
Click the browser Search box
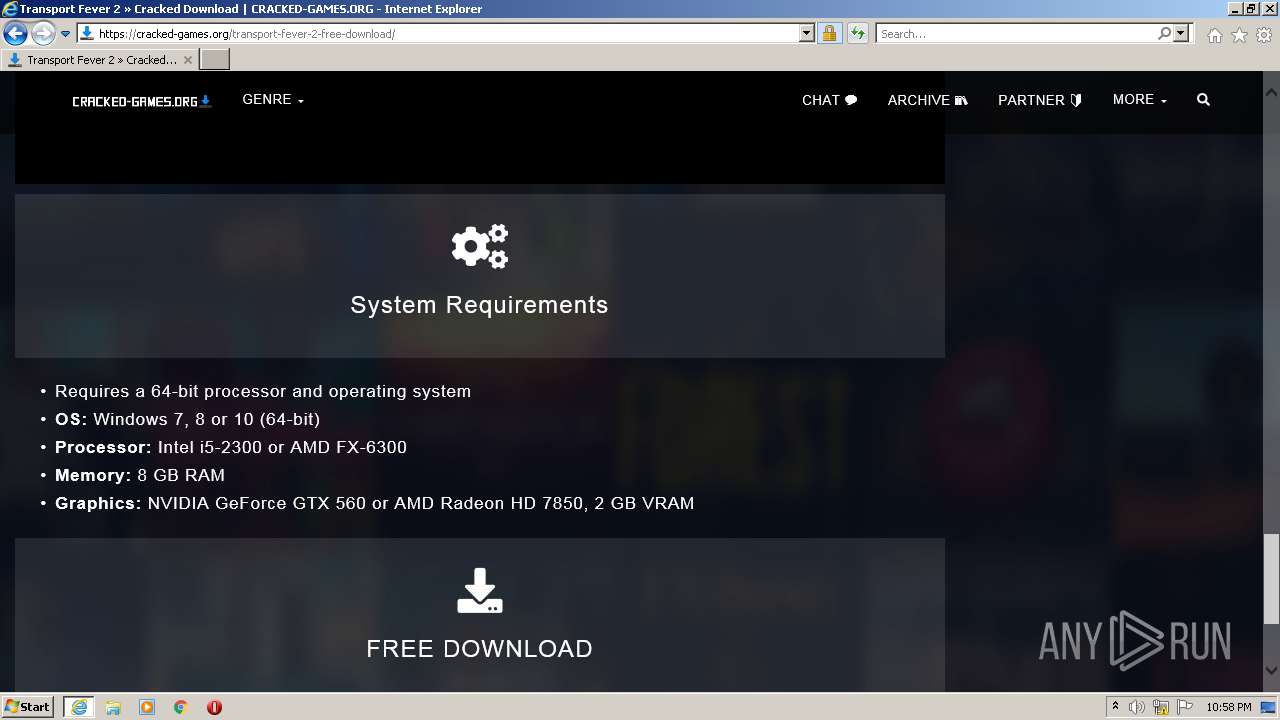pos(1016,33)
